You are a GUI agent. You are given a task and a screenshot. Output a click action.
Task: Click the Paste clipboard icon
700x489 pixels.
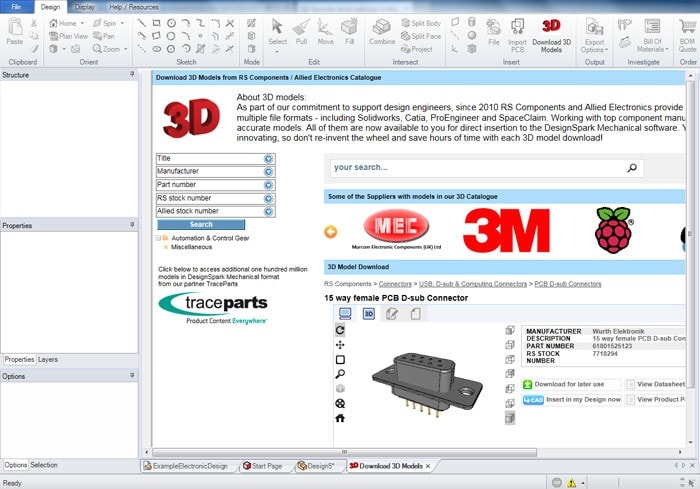pos(15,30)
